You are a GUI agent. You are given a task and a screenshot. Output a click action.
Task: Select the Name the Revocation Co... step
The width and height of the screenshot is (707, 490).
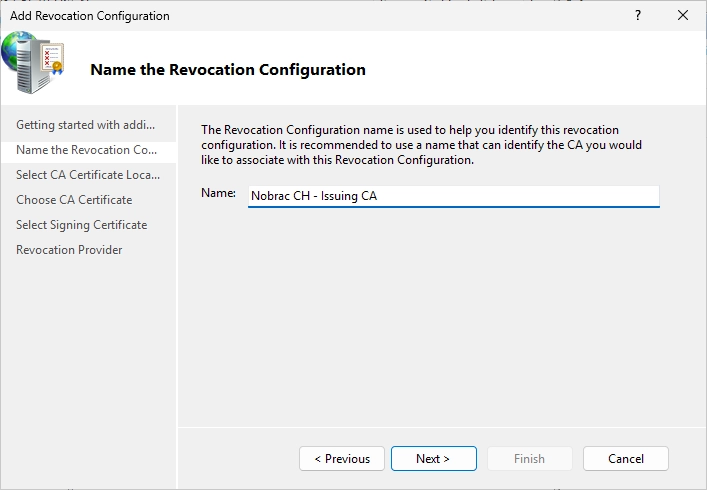[x=87, y=150]
